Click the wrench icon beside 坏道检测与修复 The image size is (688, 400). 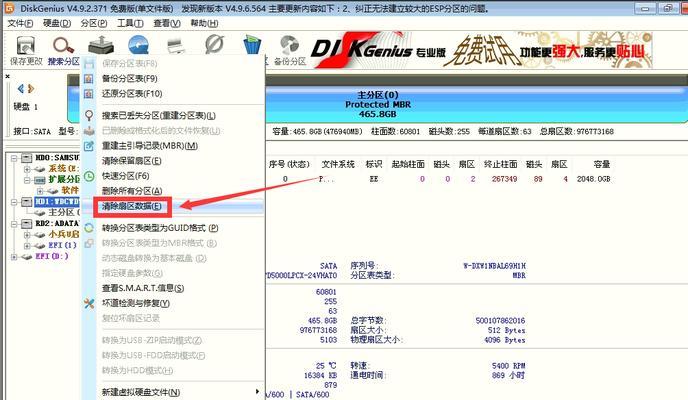click(89, 303)
